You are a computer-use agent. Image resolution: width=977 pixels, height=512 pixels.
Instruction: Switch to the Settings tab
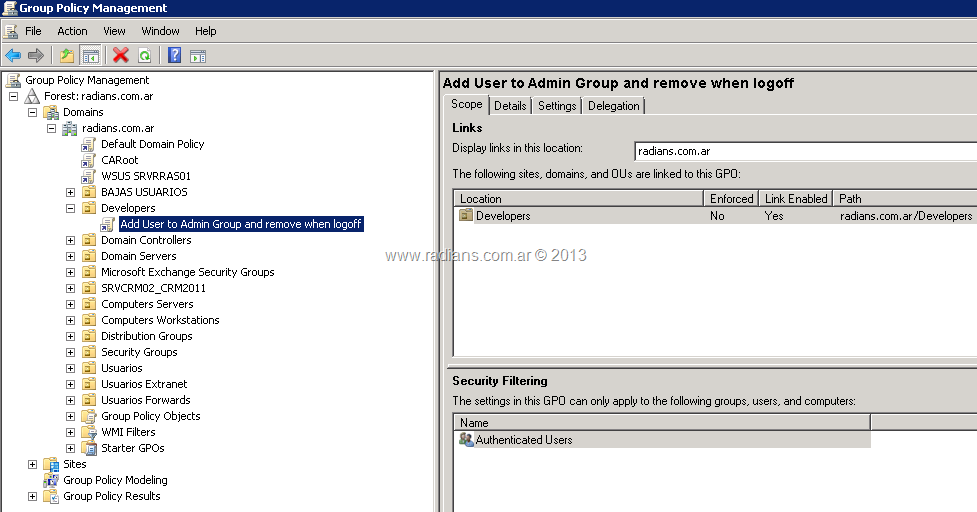[557, 106]
